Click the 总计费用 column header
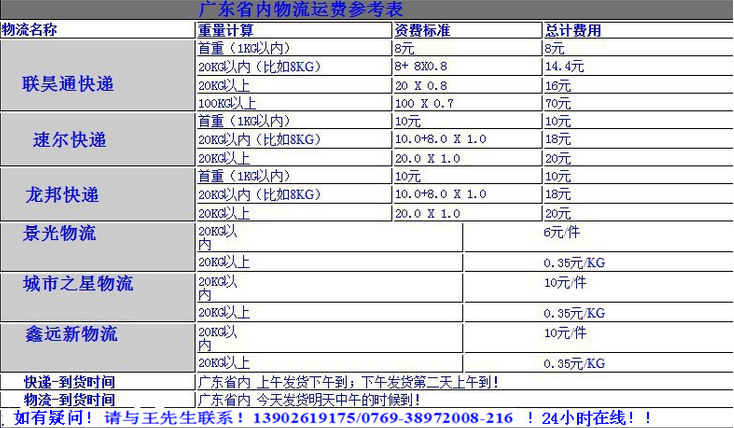The image size is (734, 428). pyautogui.click(x=574, y=30)
